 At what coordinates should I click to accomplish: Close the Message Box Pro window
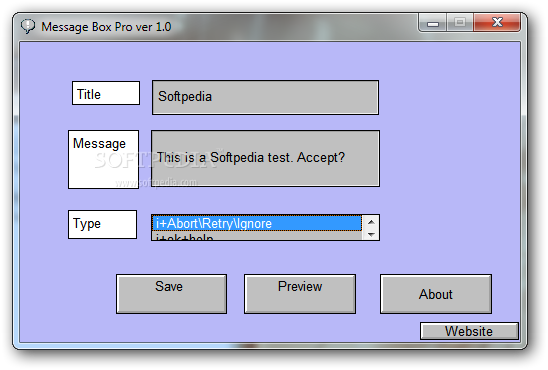click(497, 23)
